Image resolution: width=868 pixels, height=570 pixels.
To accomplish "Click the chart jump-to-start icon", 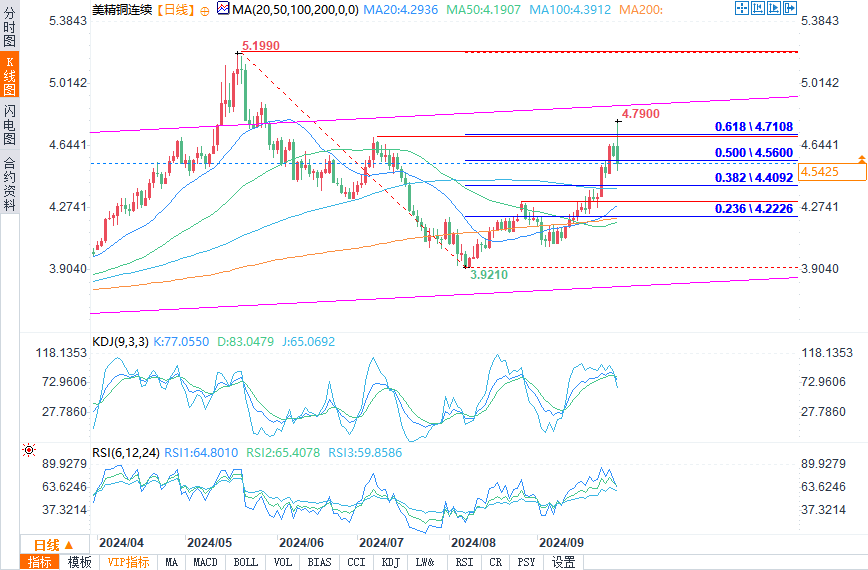I will point(758,8).
